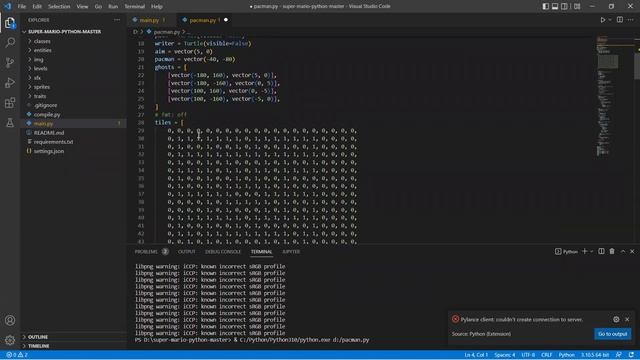Dismiss the Pylance error notification
This screenshot has width=640, height=360.
[x=627, y=319]
